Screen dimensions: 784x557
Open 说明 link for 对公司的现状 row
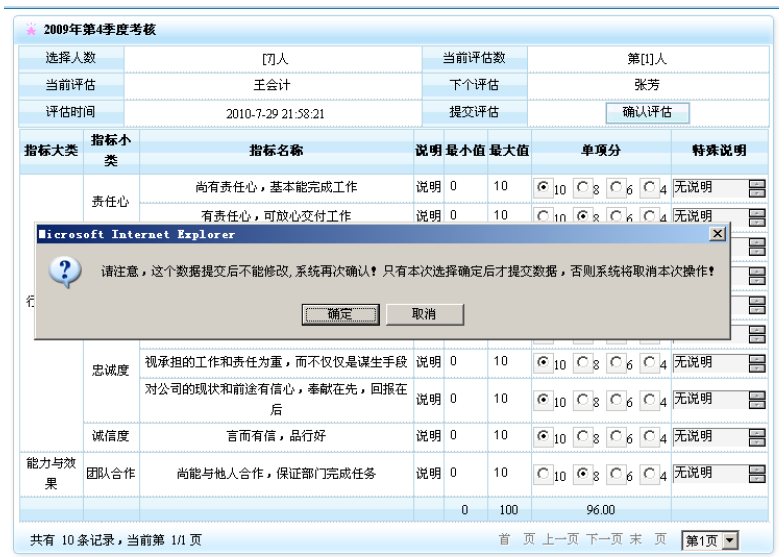(x=428, y=400)
